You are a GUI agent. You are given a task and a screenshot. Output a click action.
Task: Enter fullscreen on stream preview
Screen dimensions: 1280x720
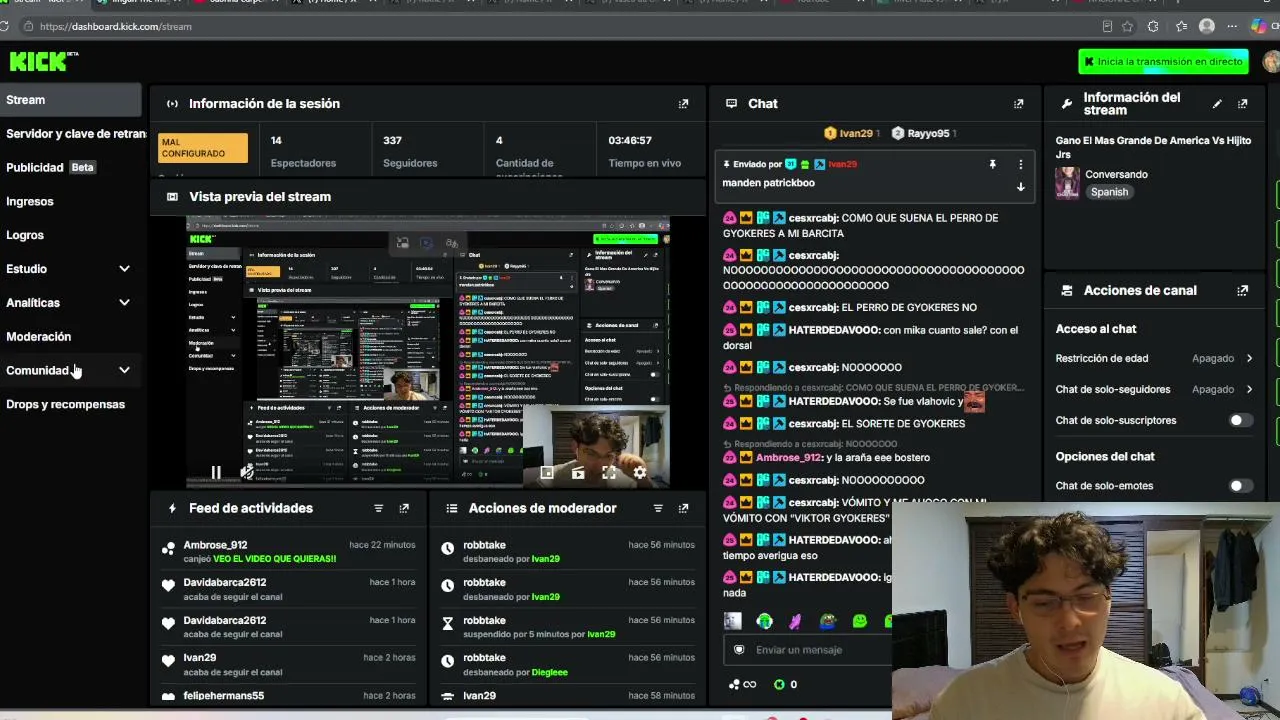[x=609, y=472]
